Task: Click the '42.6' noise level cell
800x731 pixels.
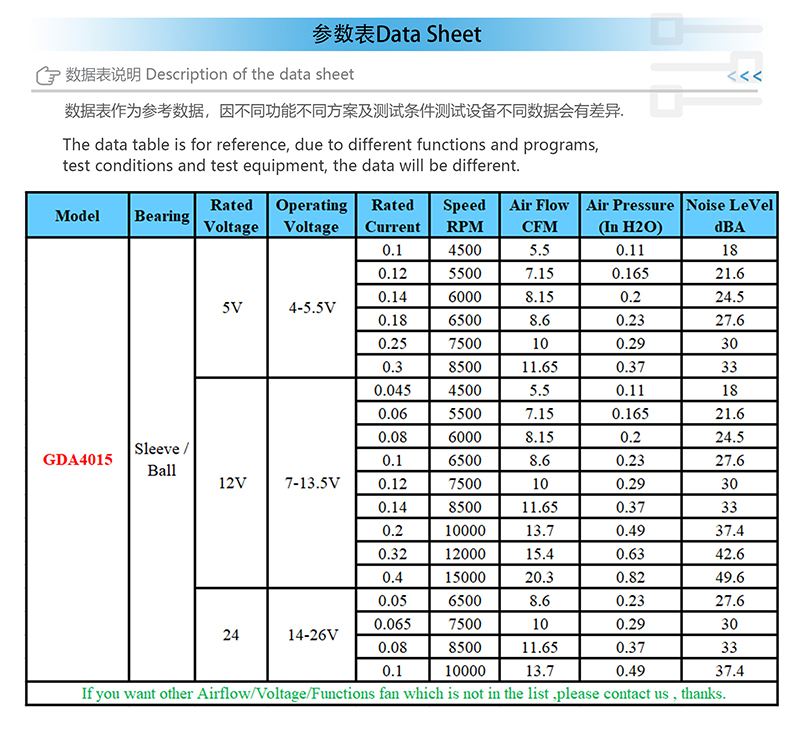Action: [x=730, y=554]
